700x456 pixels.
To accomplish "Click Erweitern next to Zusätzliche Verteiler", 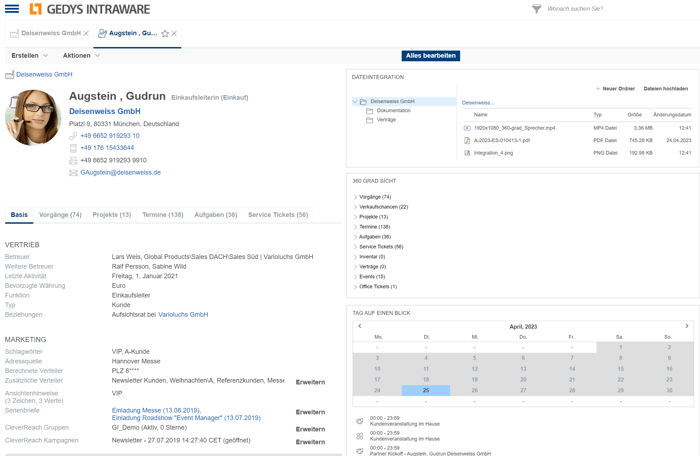I will [310, 382].
